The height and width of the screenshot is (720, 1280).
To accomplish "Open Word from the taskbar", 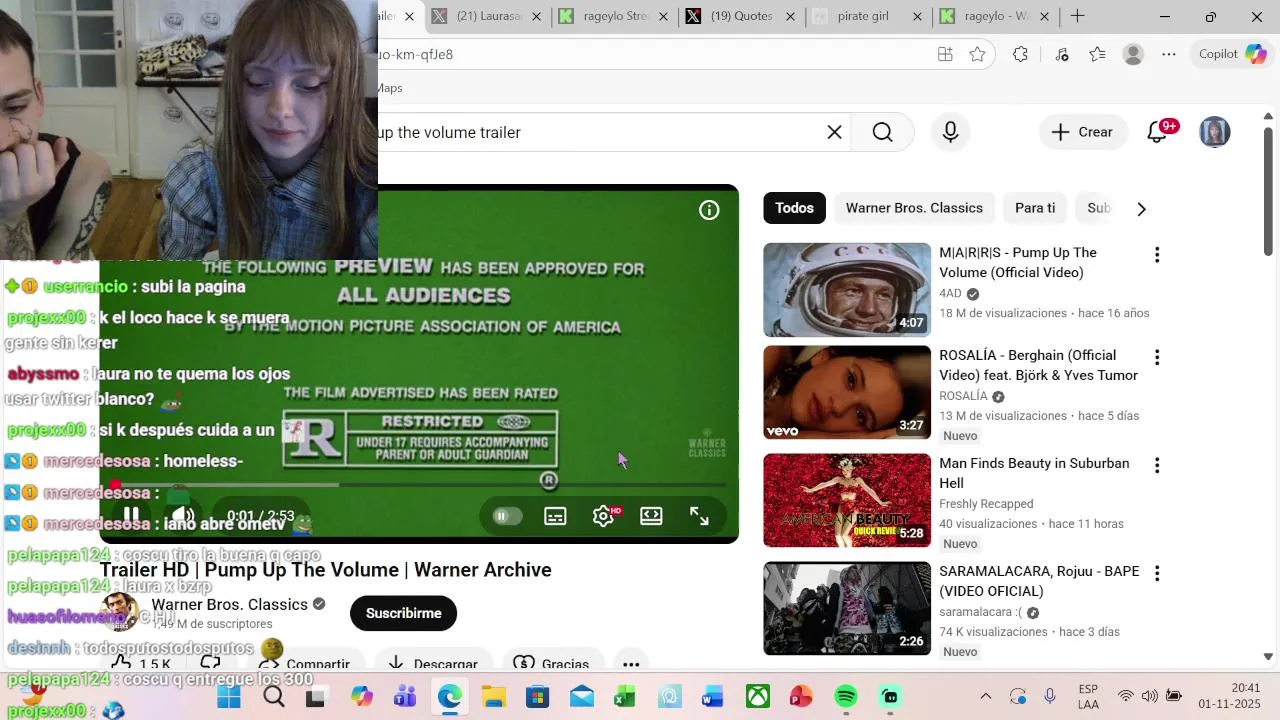I will 713,697.
